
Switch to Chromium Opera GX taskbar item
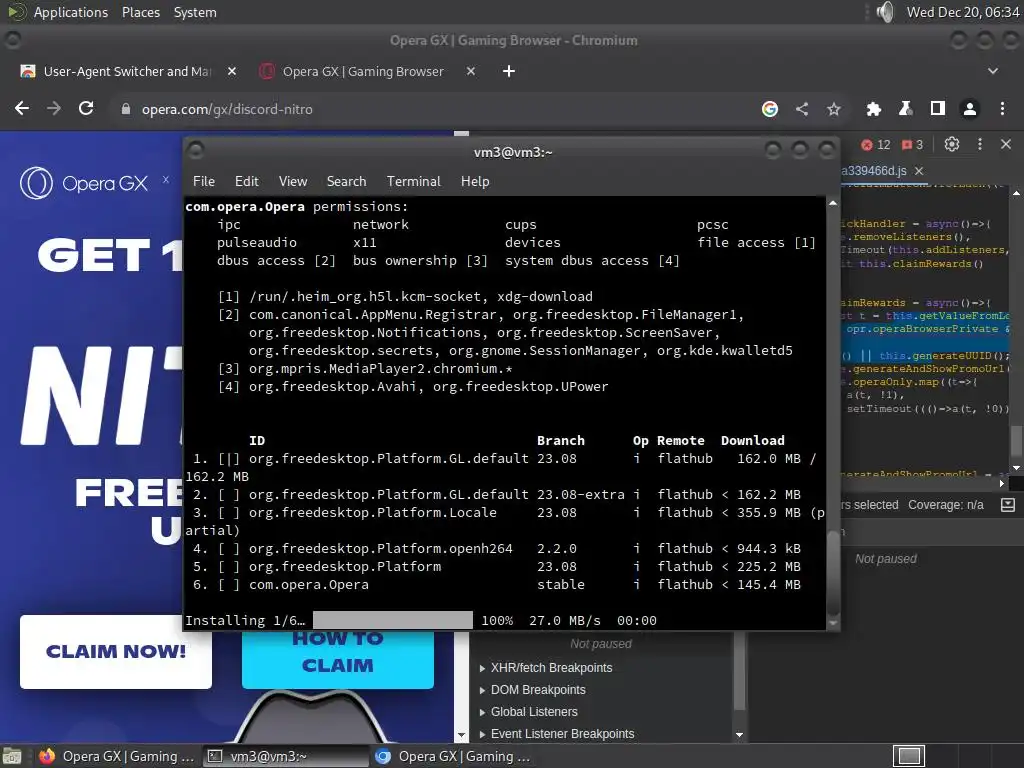(x=453, y=756)
